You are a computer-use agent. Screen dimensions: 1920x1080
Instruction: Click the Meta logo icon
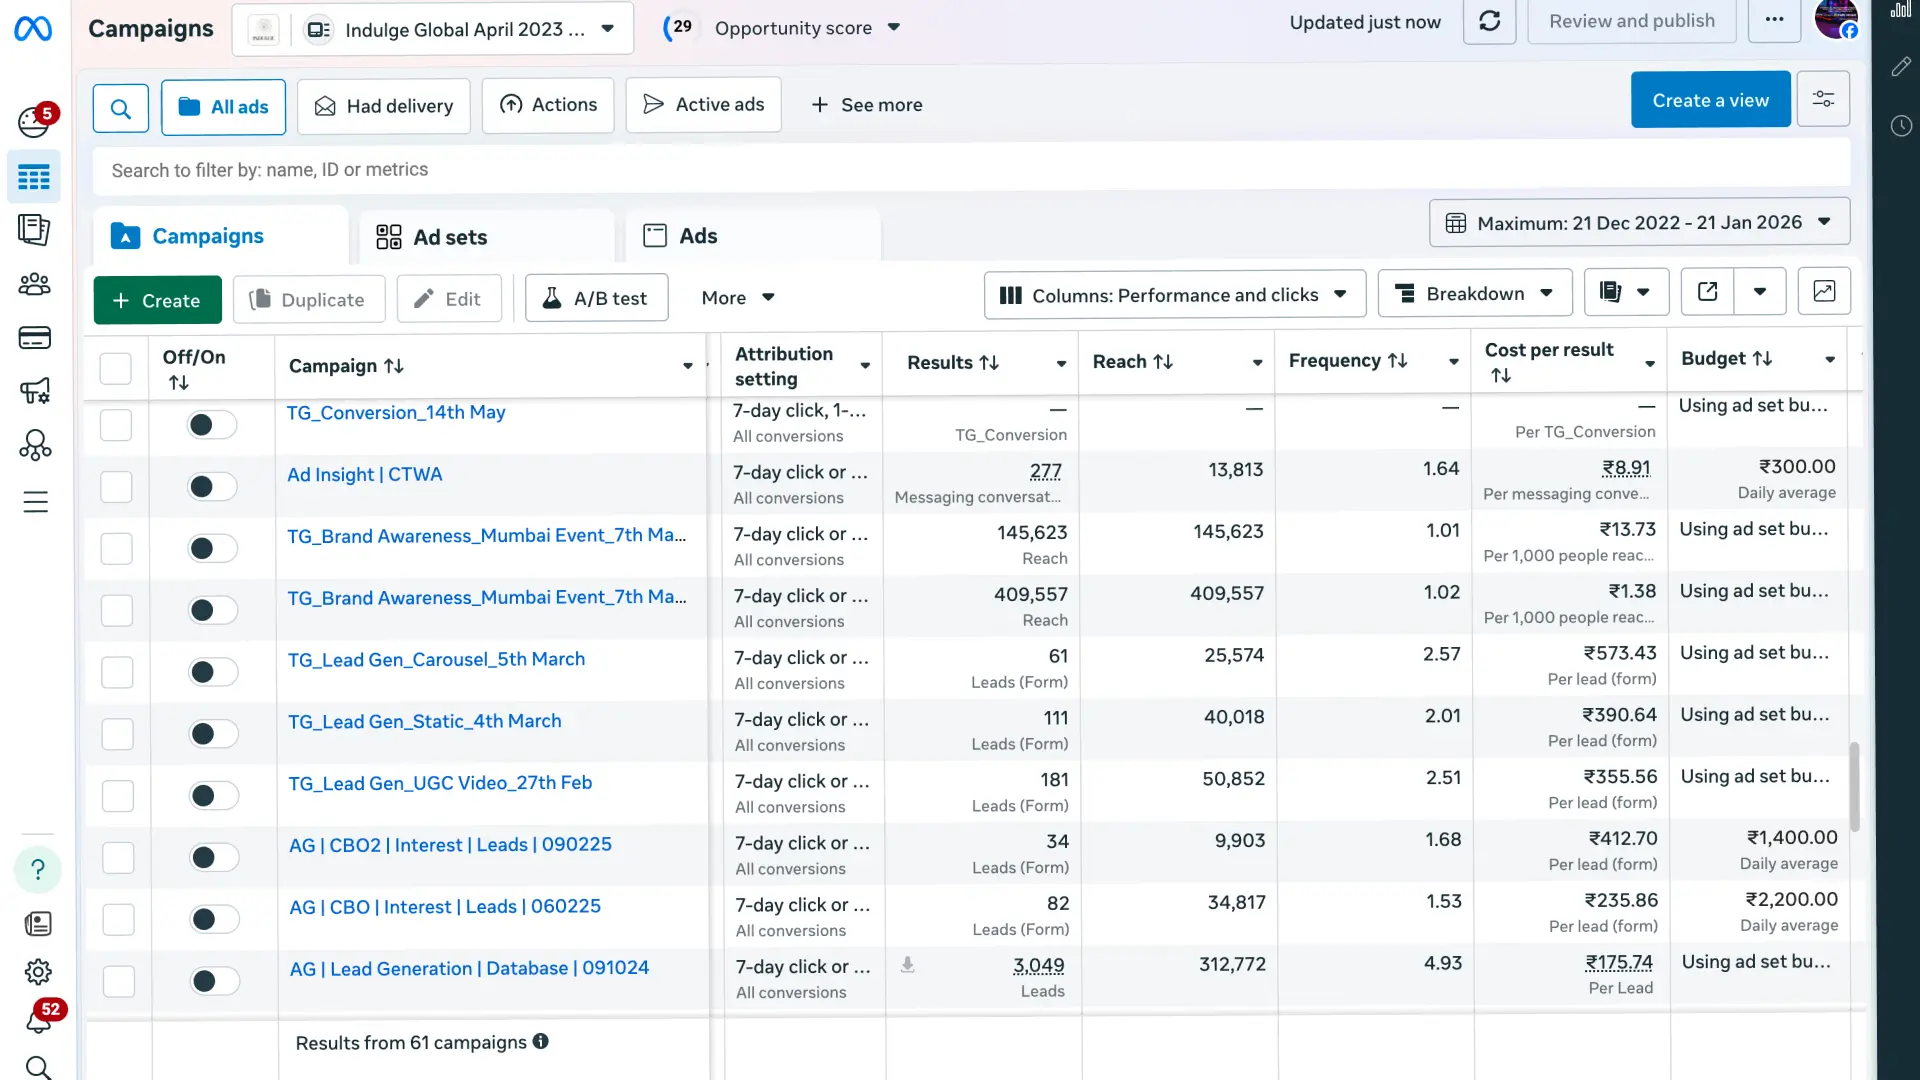click(33, 29)
